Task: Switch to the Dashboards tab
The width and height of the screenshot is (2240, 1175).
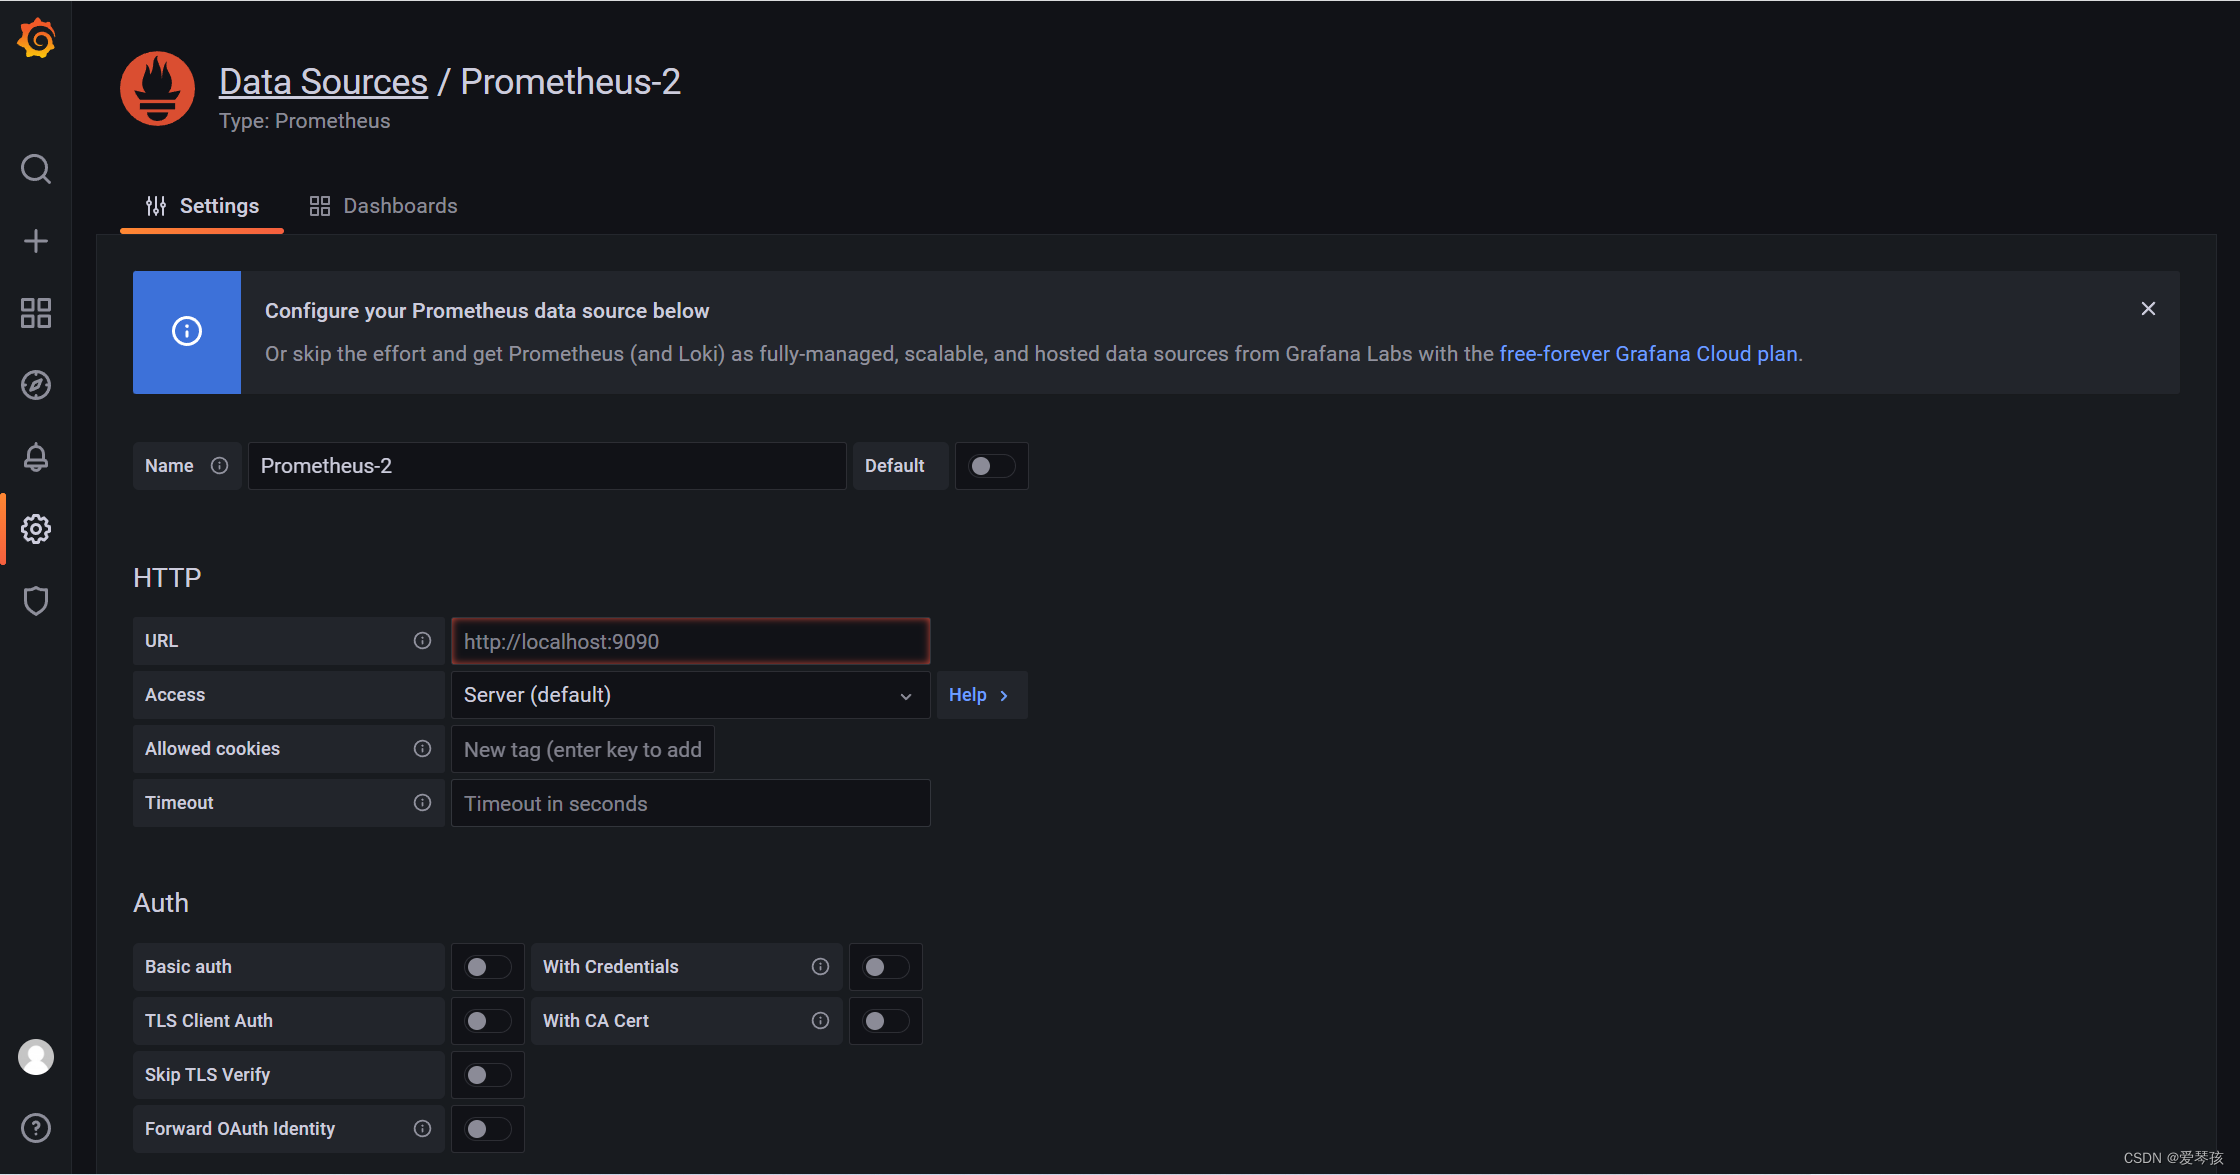Action: click(x=383, y=205)
